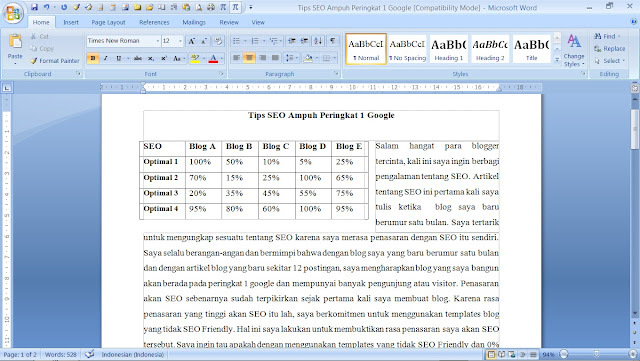Expand the Styles gallery More arrow
640x361 pixels.
[557, 60]
